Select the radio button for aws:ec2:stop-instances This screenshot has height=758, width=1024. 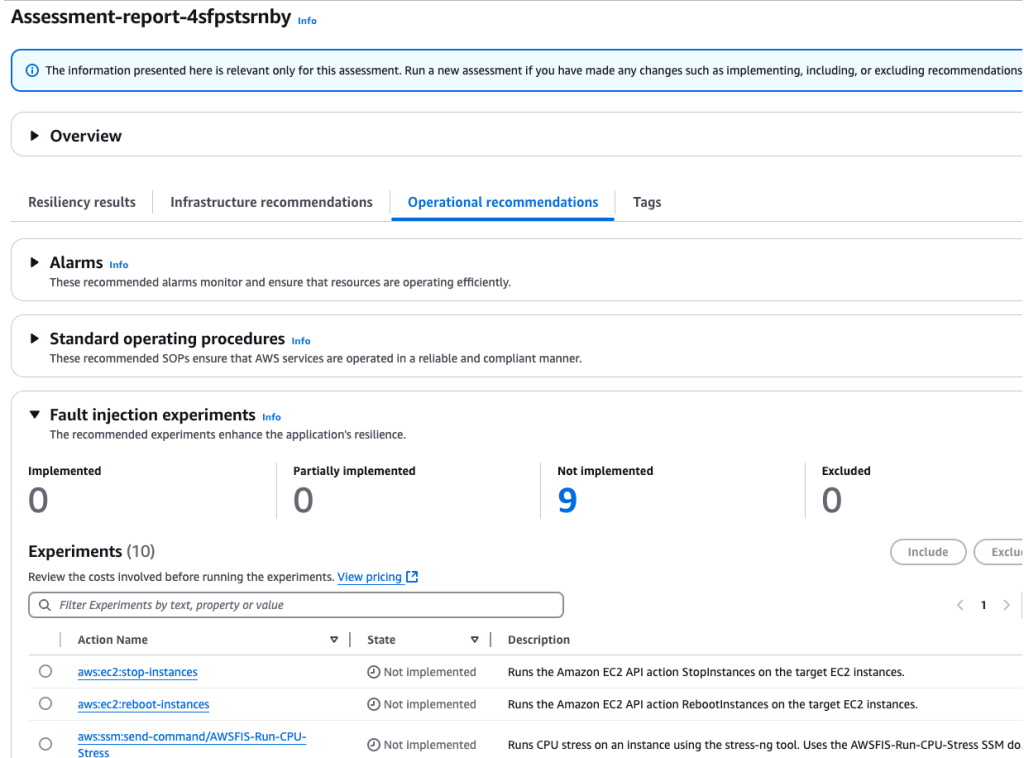tap(45, 672)
